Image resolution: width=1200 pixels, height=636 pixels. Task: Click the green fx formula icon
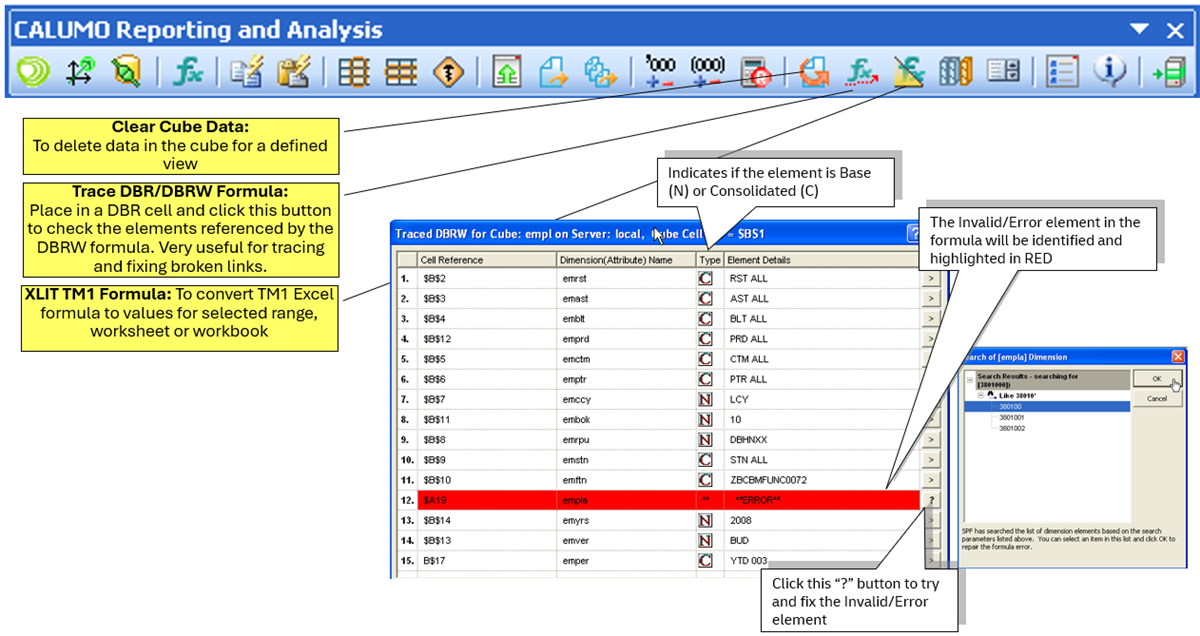[188, 71]
